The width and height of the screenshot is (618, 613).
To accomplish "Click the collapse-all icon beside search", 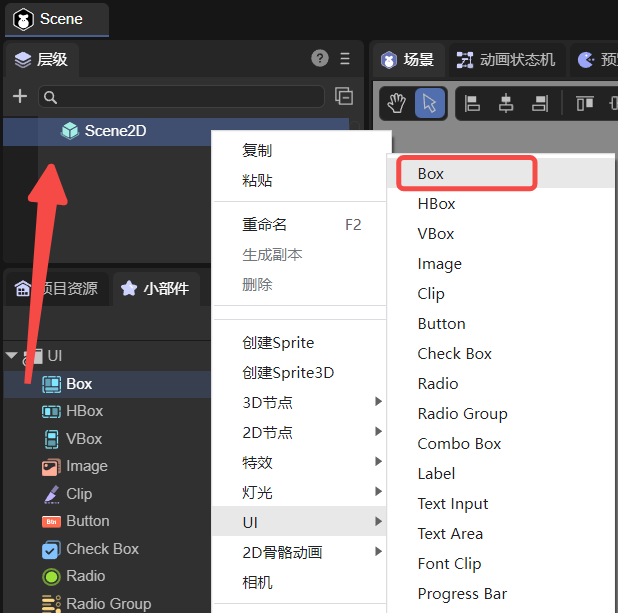I will (344, 96).
